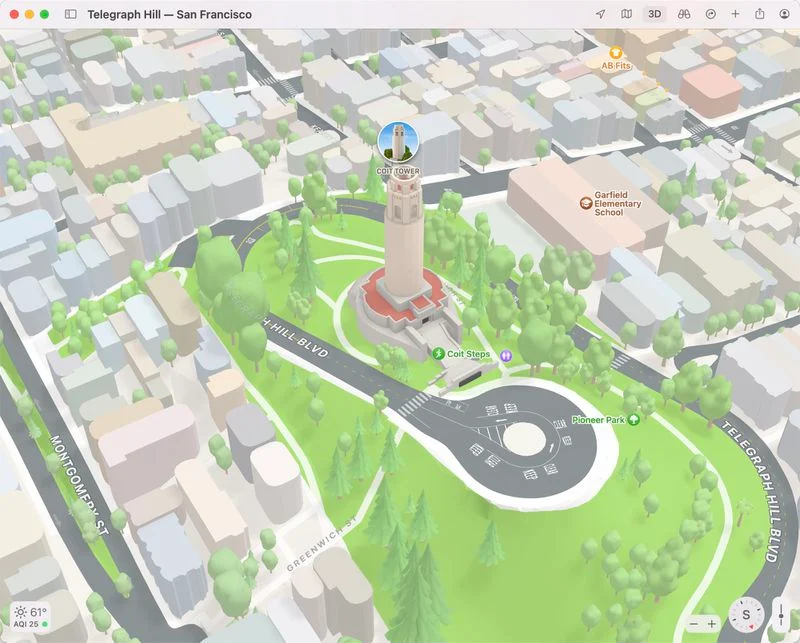800x643 pixels.
Task: Toggle the 3D view button
Action: click(654, 15)
